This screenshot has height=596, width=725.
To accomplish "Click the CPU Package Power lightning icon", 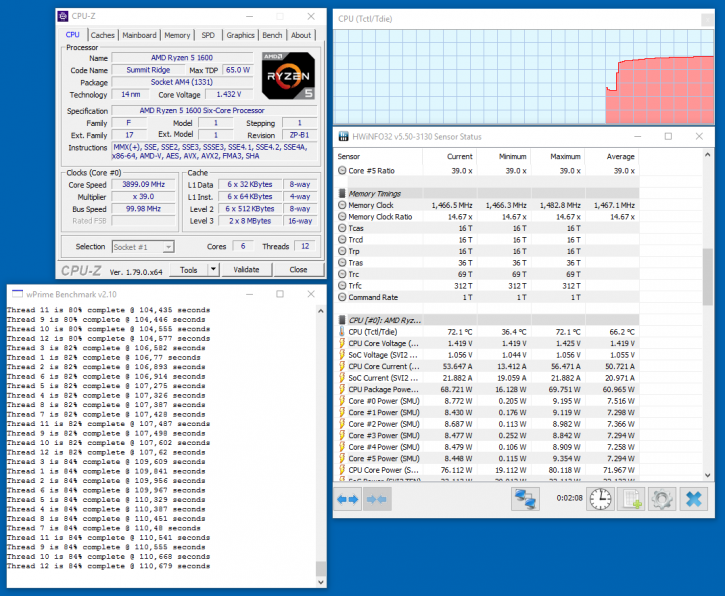I will (x=342, y=389).
